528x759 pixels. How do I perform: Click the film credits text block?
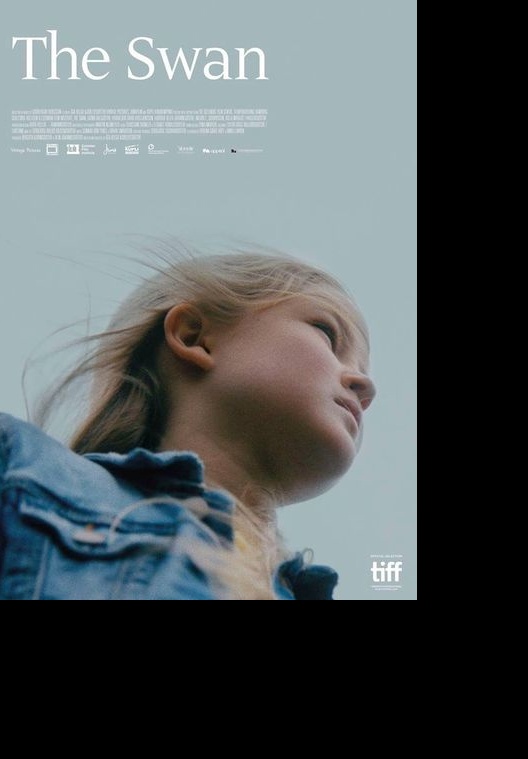[x=139, y=124]
